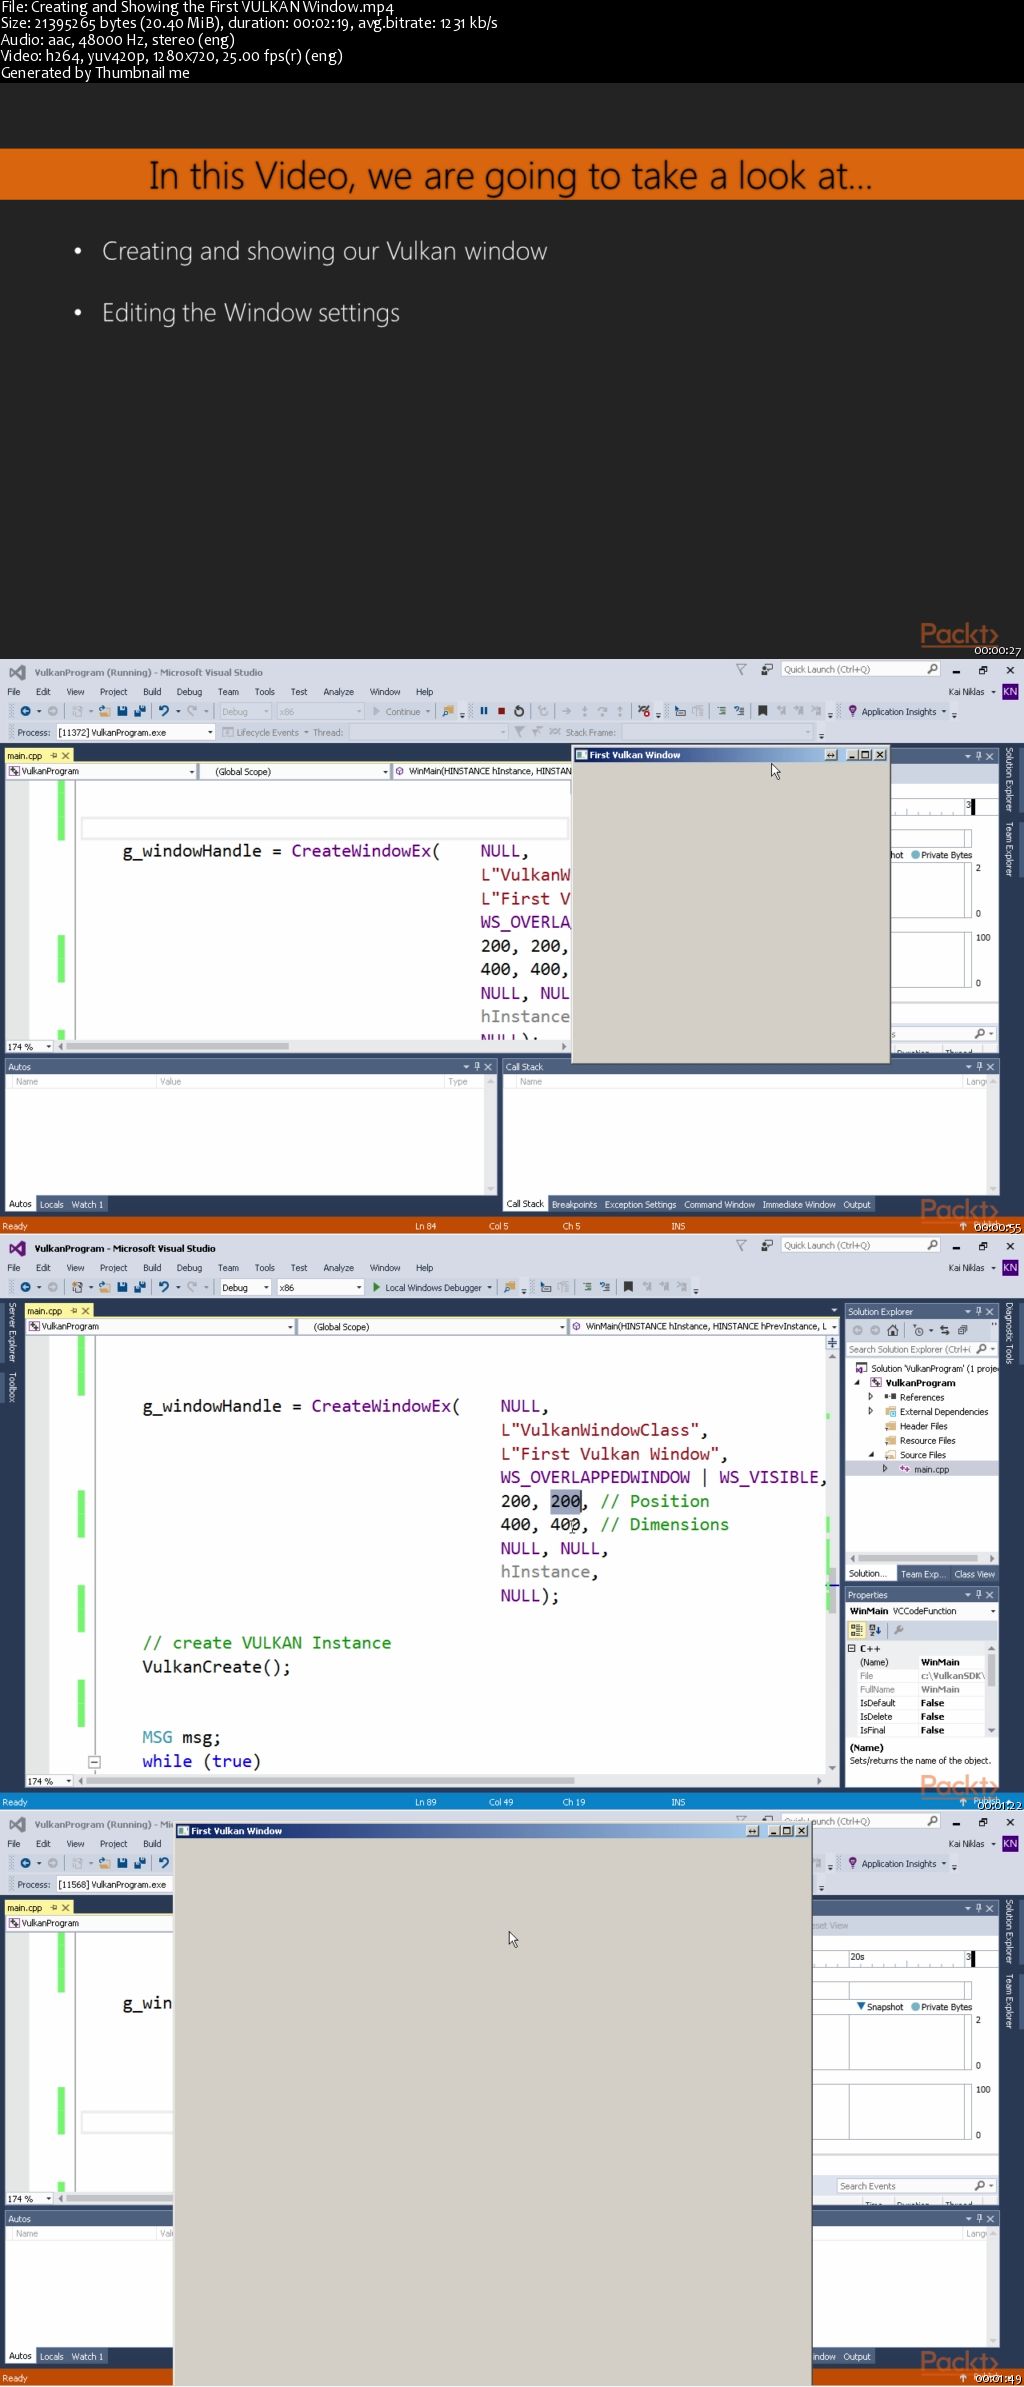Open x86 platform dropdown in non-running frame
The image size is (1024, 2387).
pyautogui.click(x=320, y=1287)
